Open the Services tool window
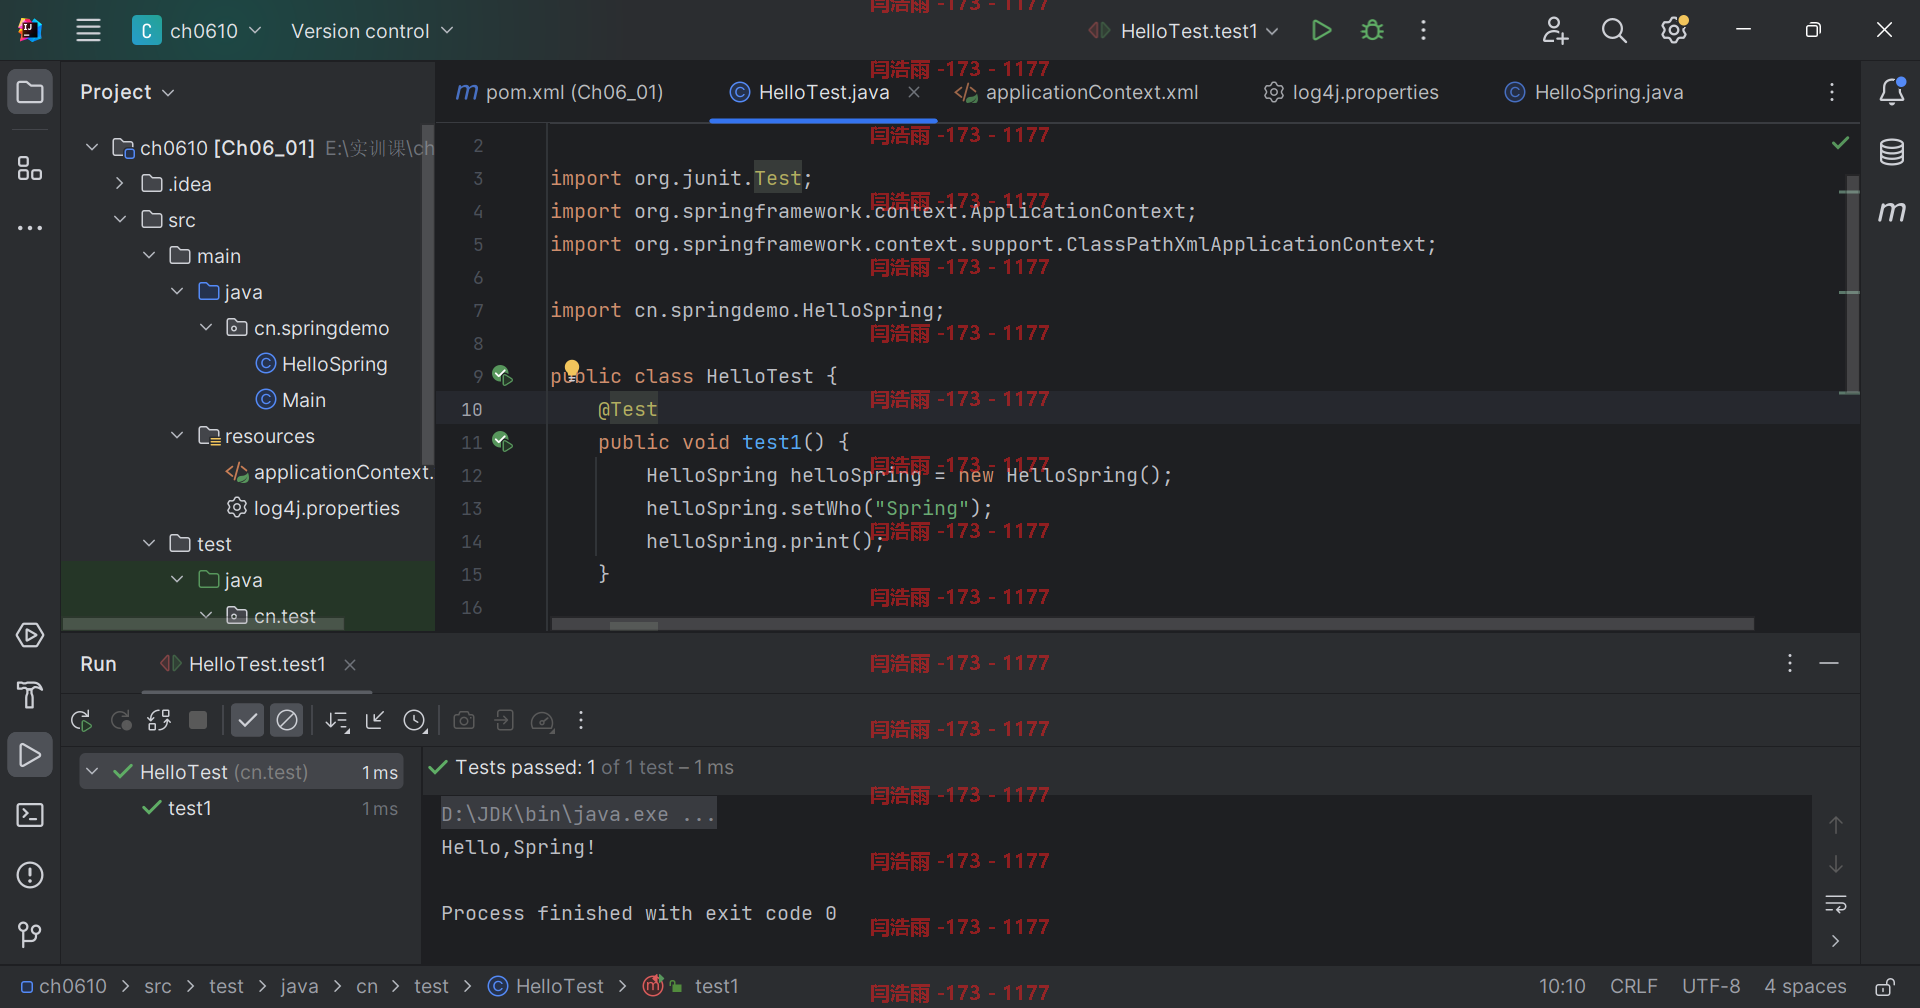The width and height of the screenshot is (1920, 1008). (x=30, y=635)
